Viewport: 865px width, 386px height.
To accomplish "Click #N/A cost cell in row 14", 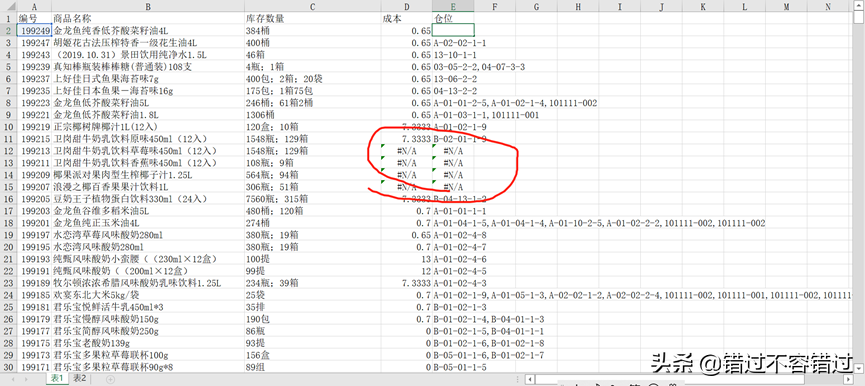I will click(407, 175).
